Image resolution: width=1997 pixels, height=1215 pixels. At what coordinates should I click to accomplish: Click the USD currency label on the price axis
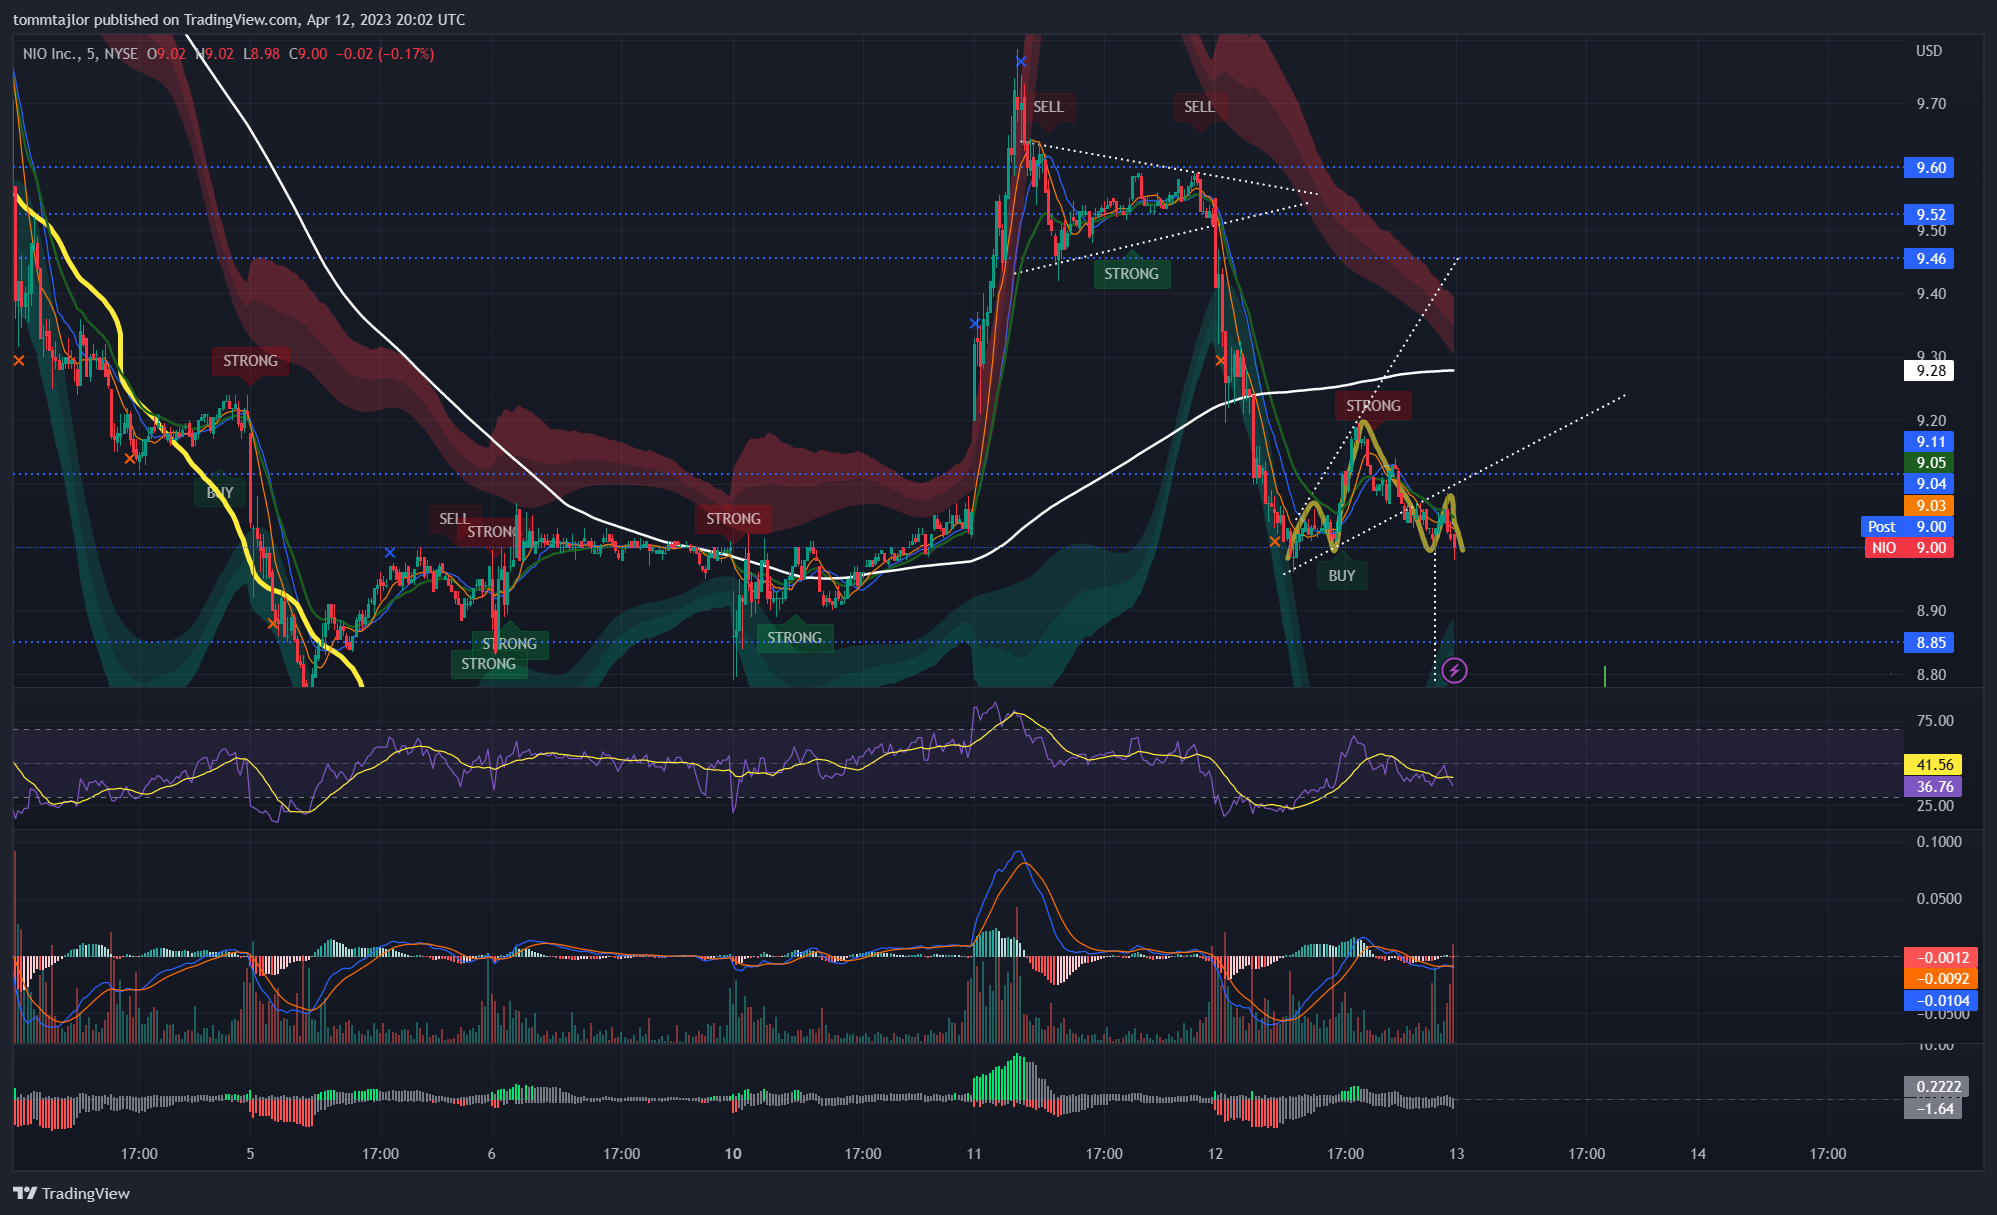click(x=1929, y=51)
